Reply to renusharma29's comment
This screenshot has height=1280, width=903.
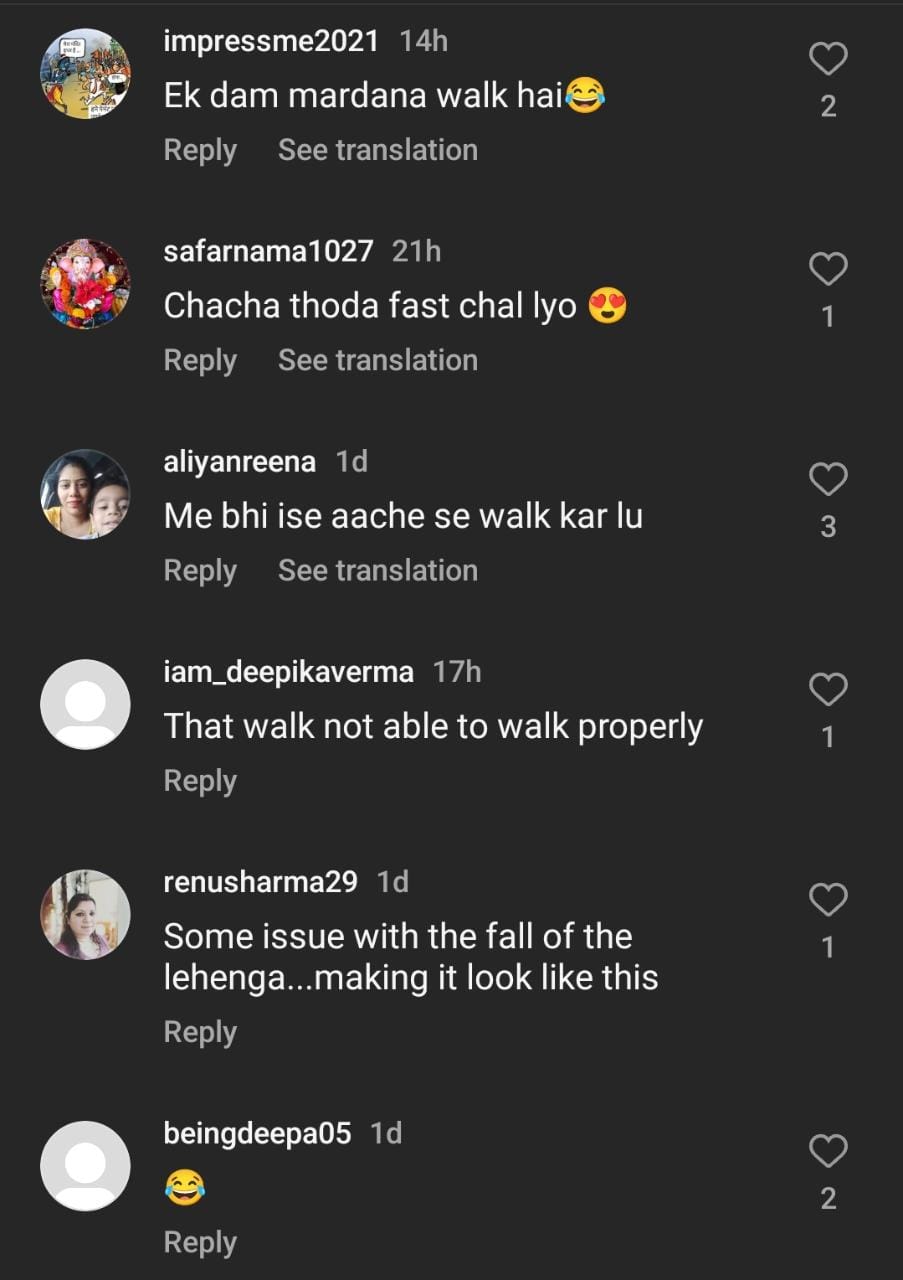coord(200,1033)
